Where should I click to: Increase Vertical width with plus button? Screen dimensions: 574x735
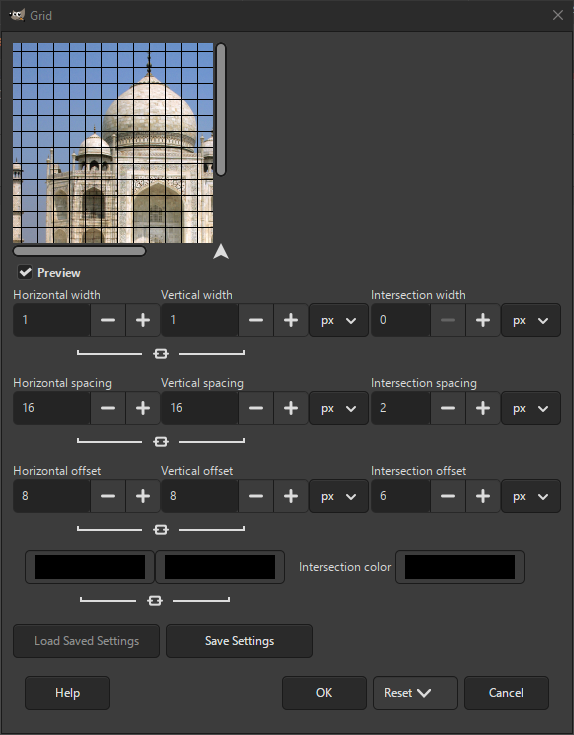[x=291, y=320]
